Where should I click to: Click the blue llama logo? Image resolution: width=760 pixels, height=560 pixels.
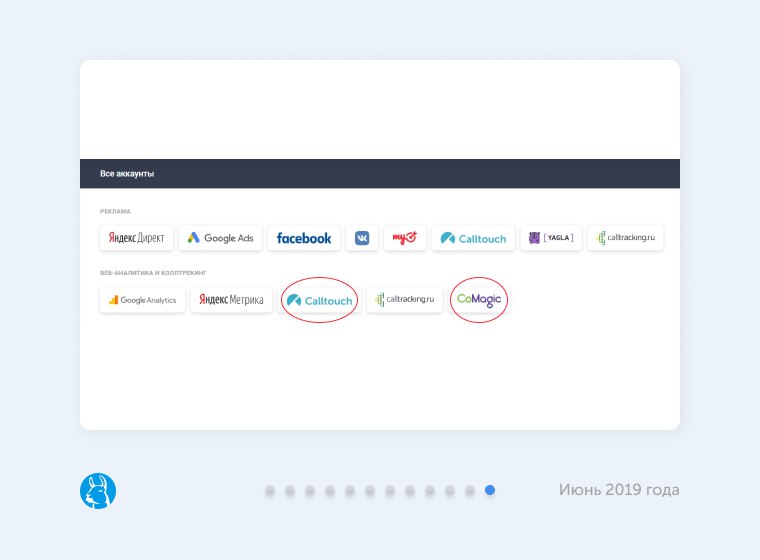tap(98, 491)
